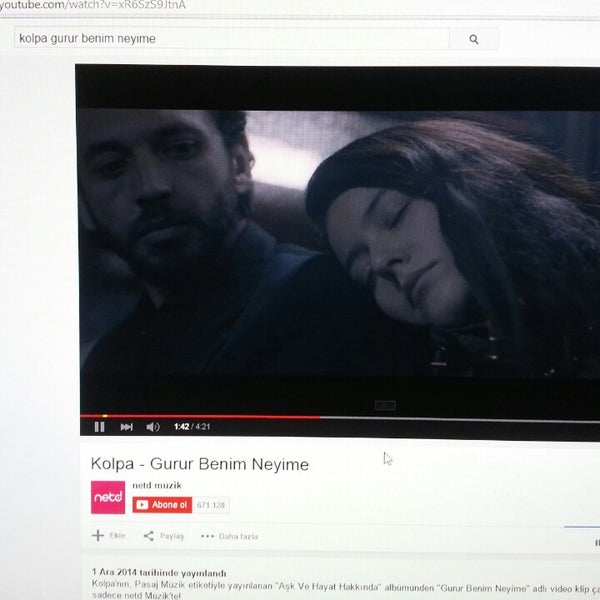Click the search magnifier button
The width and height of the screenshot is (600, 600).
(474, 39)
